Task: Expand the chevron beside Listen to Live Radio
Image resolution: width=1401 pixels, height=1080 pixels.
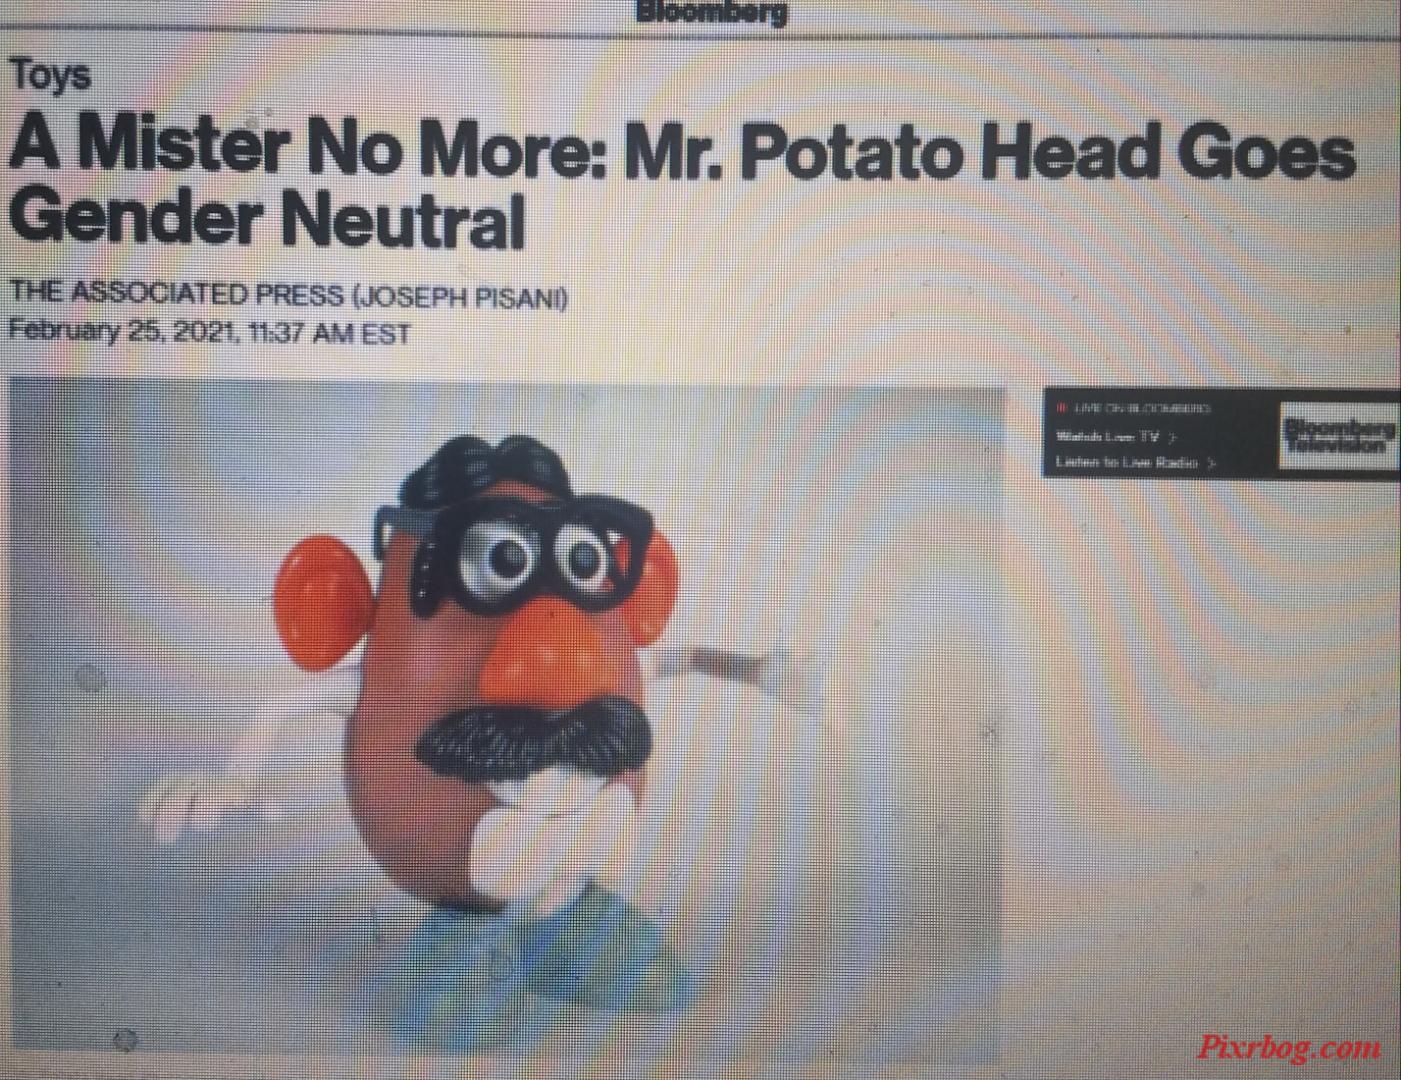Action: (x=1211, y=463)
